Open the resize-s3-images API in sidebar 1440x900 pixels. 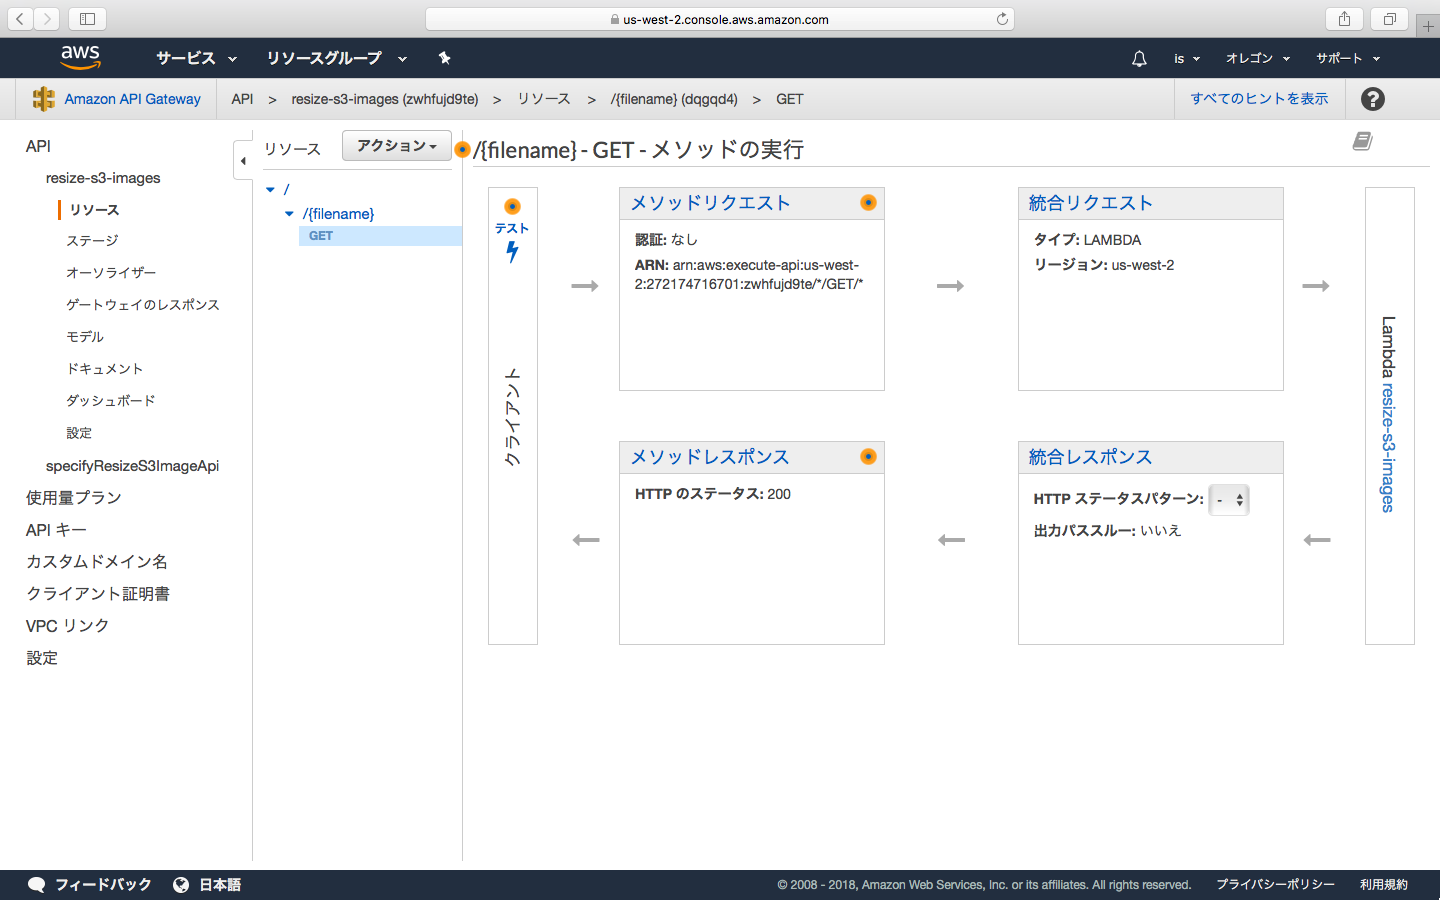click(x=103, y=178)
